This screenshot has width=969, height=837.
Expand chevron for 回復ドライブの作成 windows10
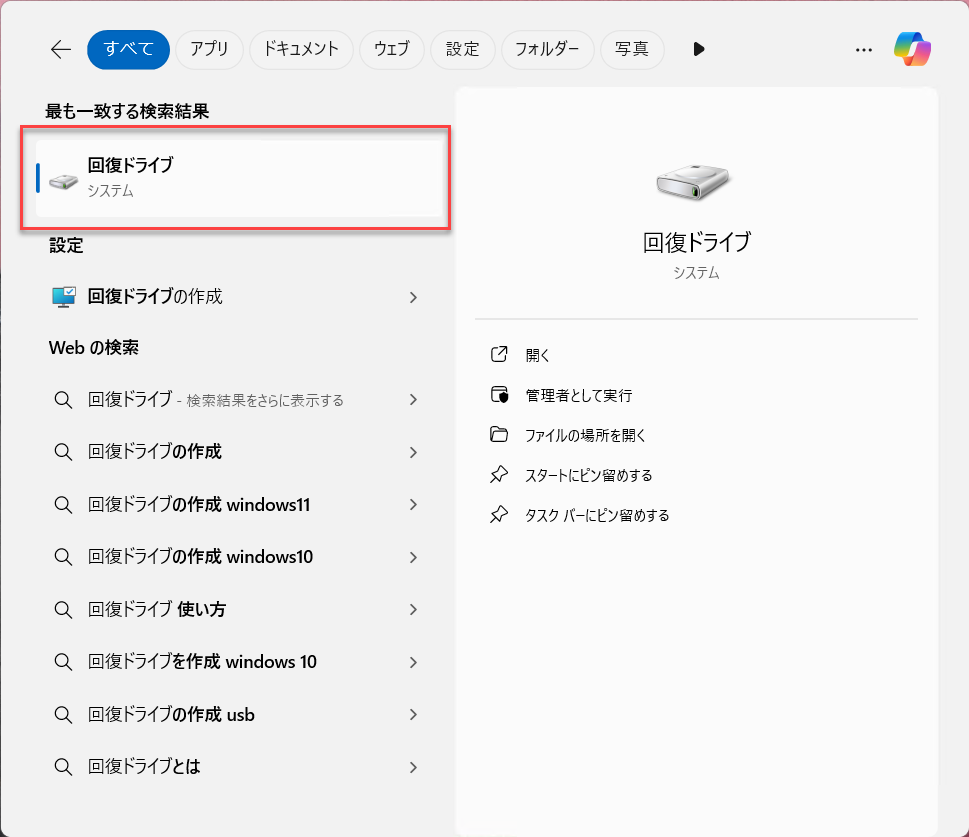pos(413,557)
